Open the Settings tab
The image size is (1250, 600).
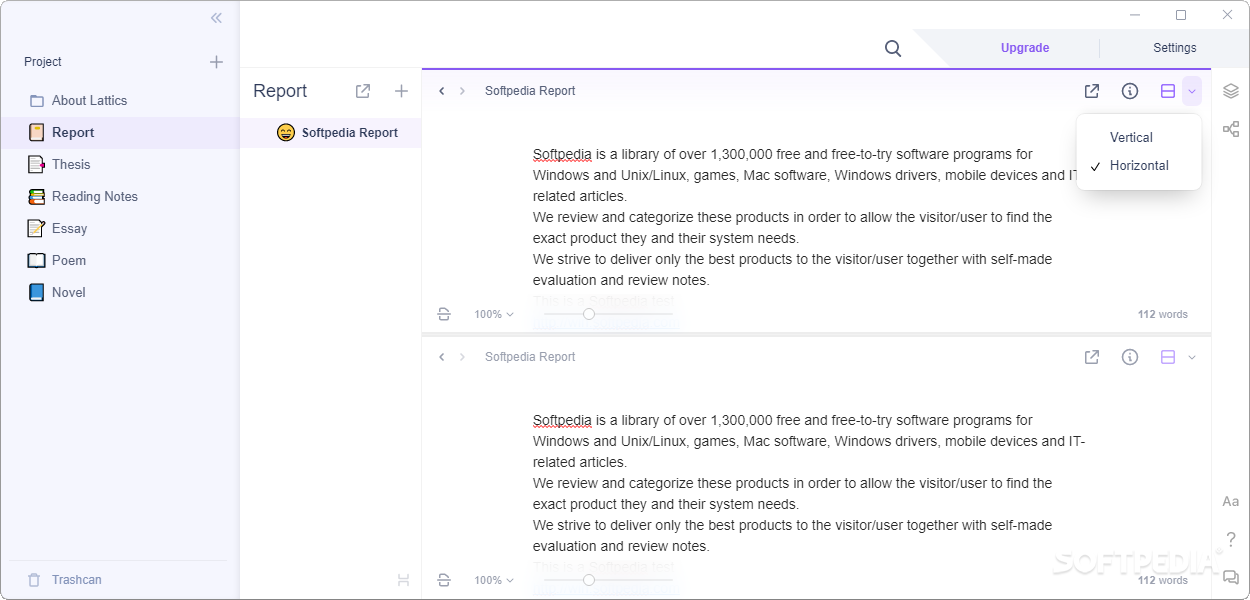[1174, 48]
